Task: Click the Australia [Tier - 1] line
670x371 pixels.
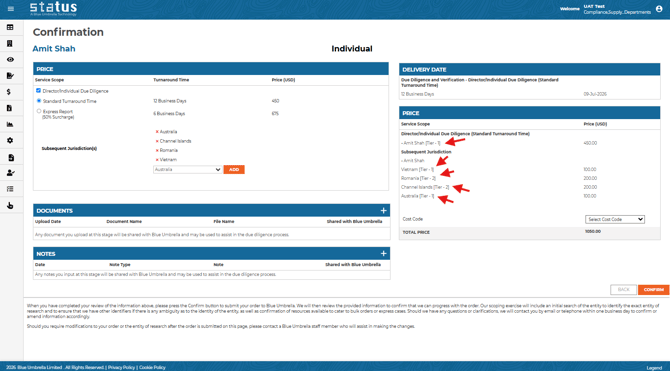Action: pyautogui.click(x=417, y=196)
